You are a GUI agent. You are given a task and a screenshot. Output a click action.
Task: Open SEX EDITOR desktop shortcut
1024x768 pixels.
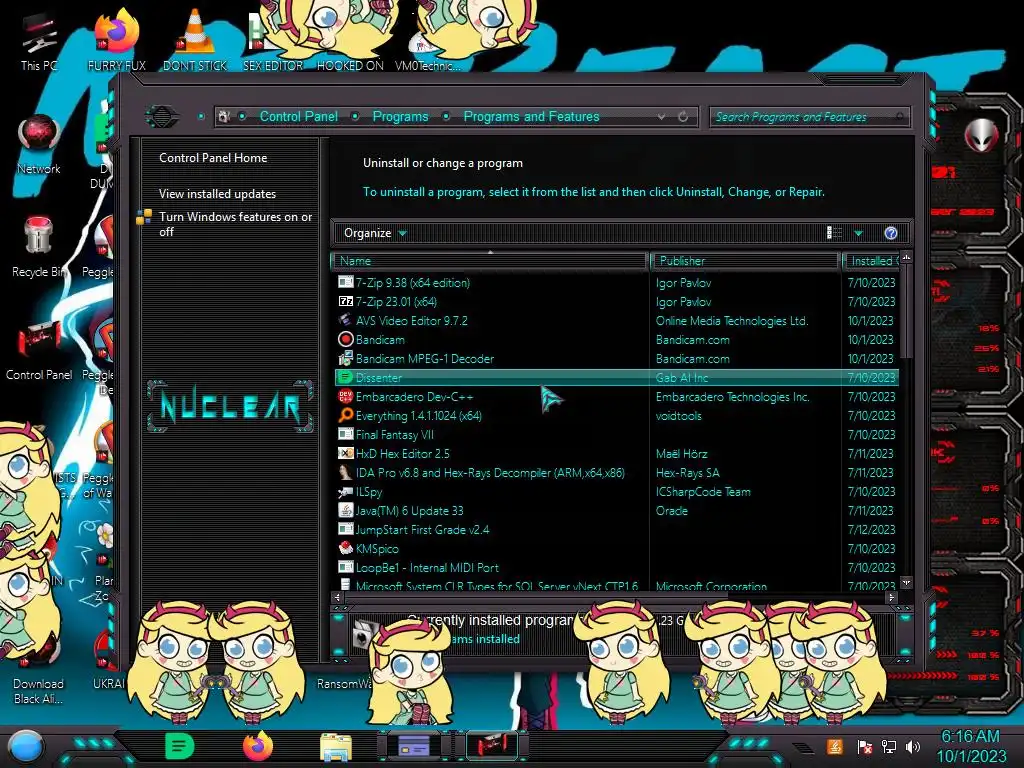(x=272, y=40)
